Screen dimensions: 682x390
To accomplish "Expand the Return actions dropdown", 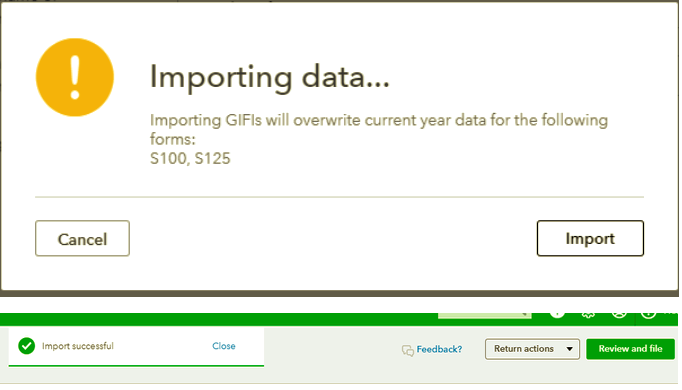I will pyautogui.click(x=532, y=349).
